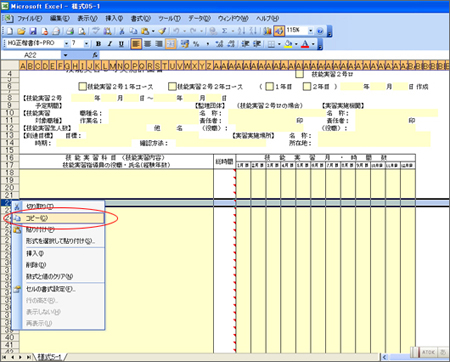Click the Name Box showing A22
Viewport: 450px width, 362px height.
31,55
